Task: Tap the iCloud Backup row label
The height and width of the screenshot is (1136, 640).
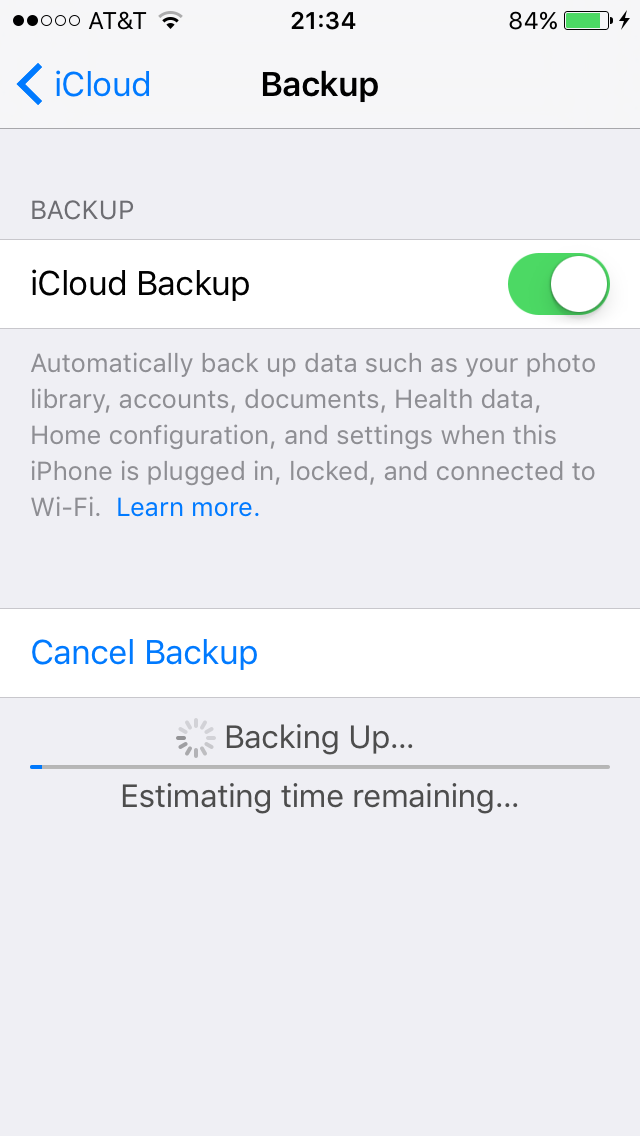Action: [140, 284]
